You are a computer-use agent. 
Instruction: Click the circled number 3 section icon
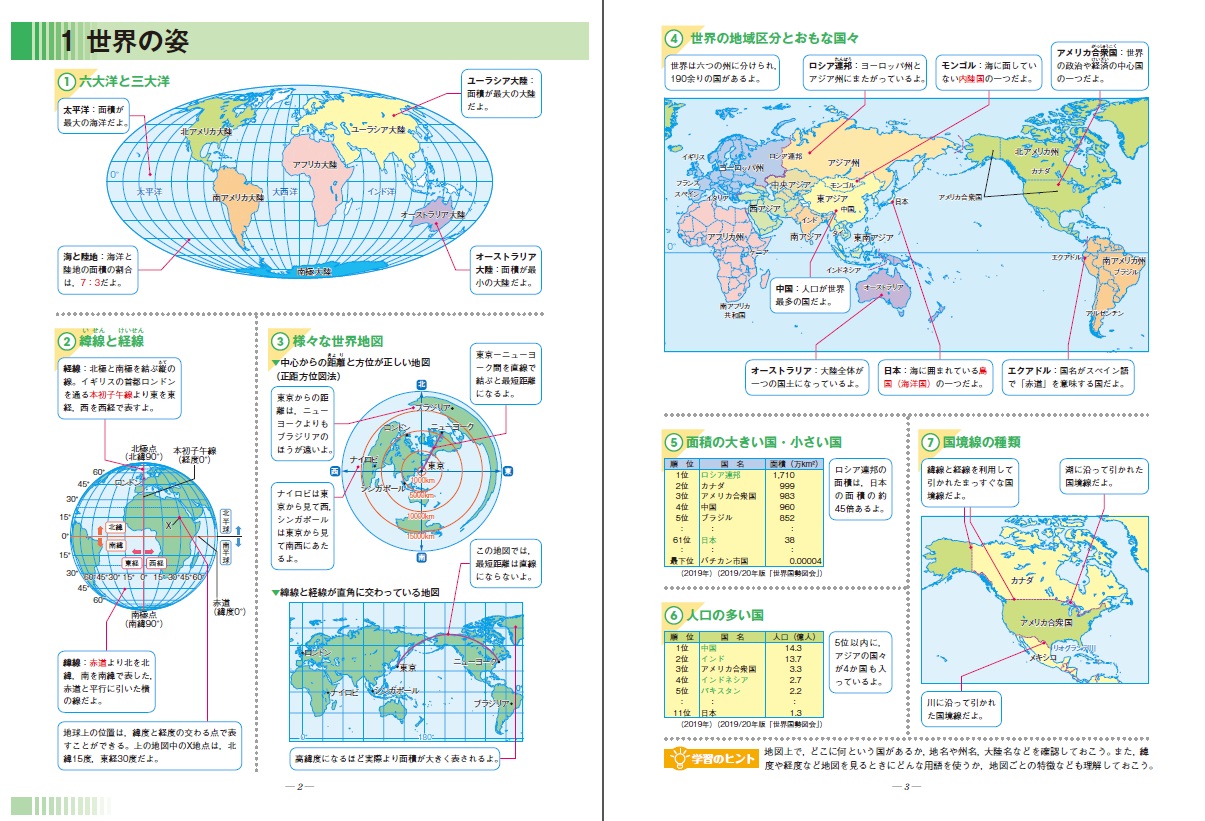pyautogui.click(x=281, y=341)
